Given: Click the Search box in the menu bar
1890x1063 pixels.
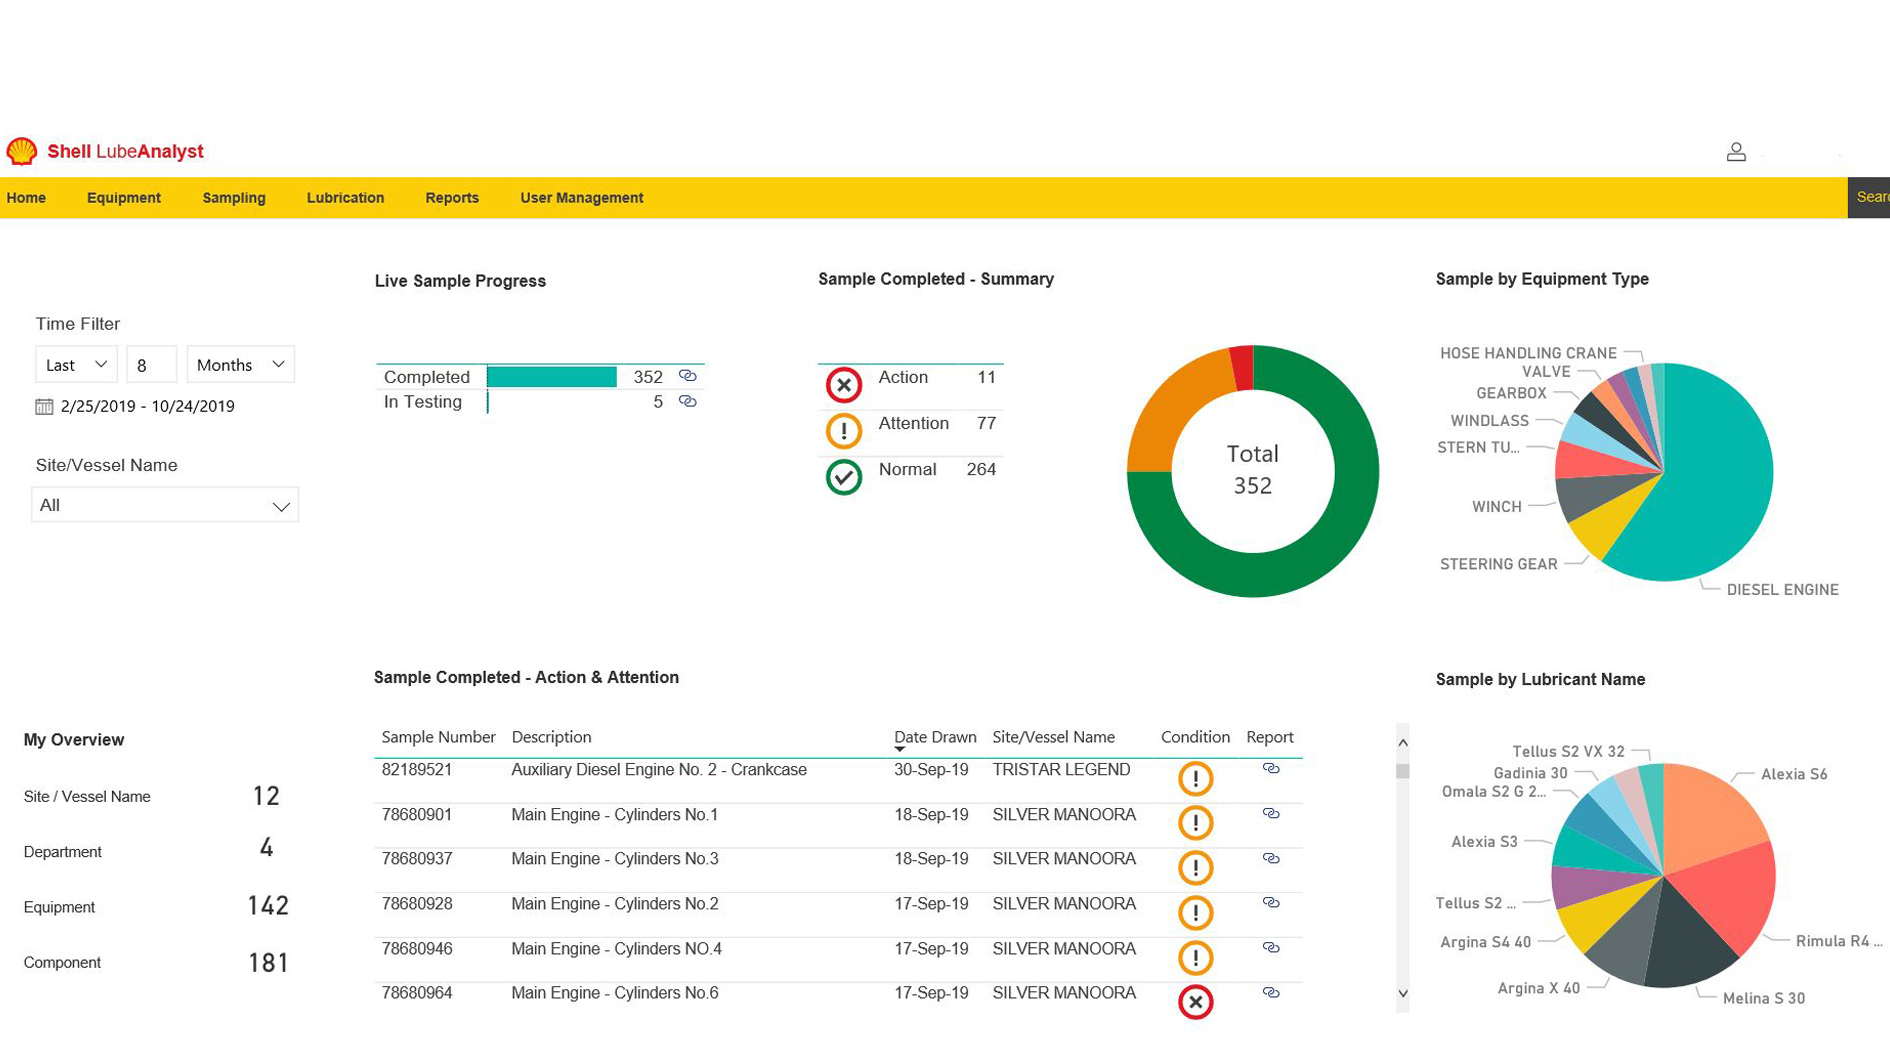Looking at the screenshot, I should coord(1868,198).
